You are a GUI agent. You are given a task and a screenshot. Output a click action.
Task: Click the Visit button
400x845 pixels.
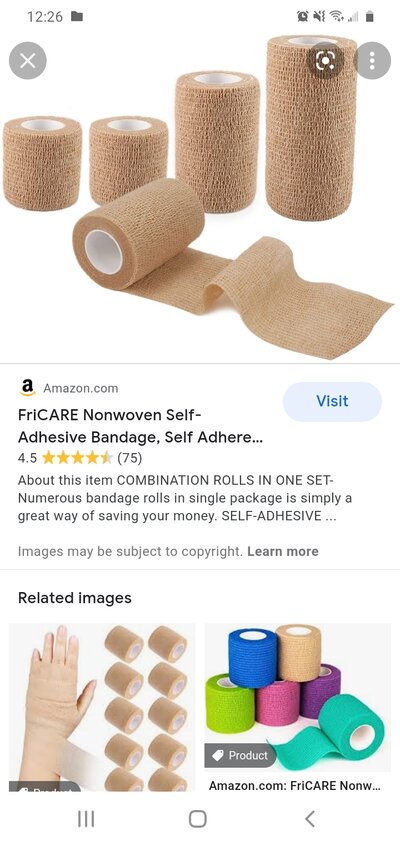pyautogui.click(x=332, y=401)
